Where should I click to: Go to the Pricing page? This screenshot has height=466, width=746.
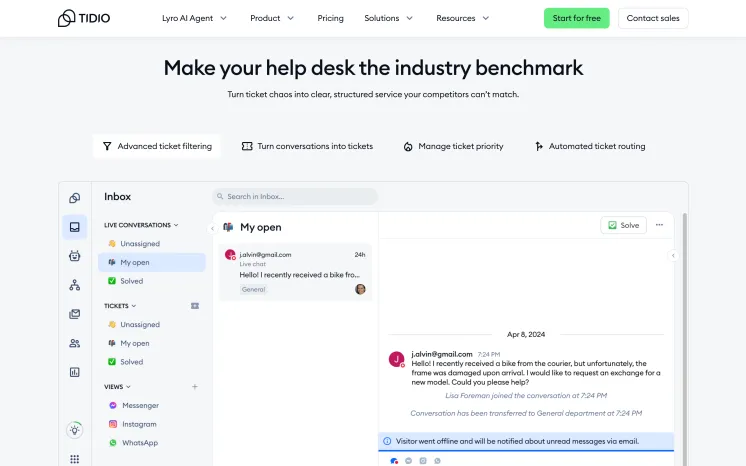point(330,18)
